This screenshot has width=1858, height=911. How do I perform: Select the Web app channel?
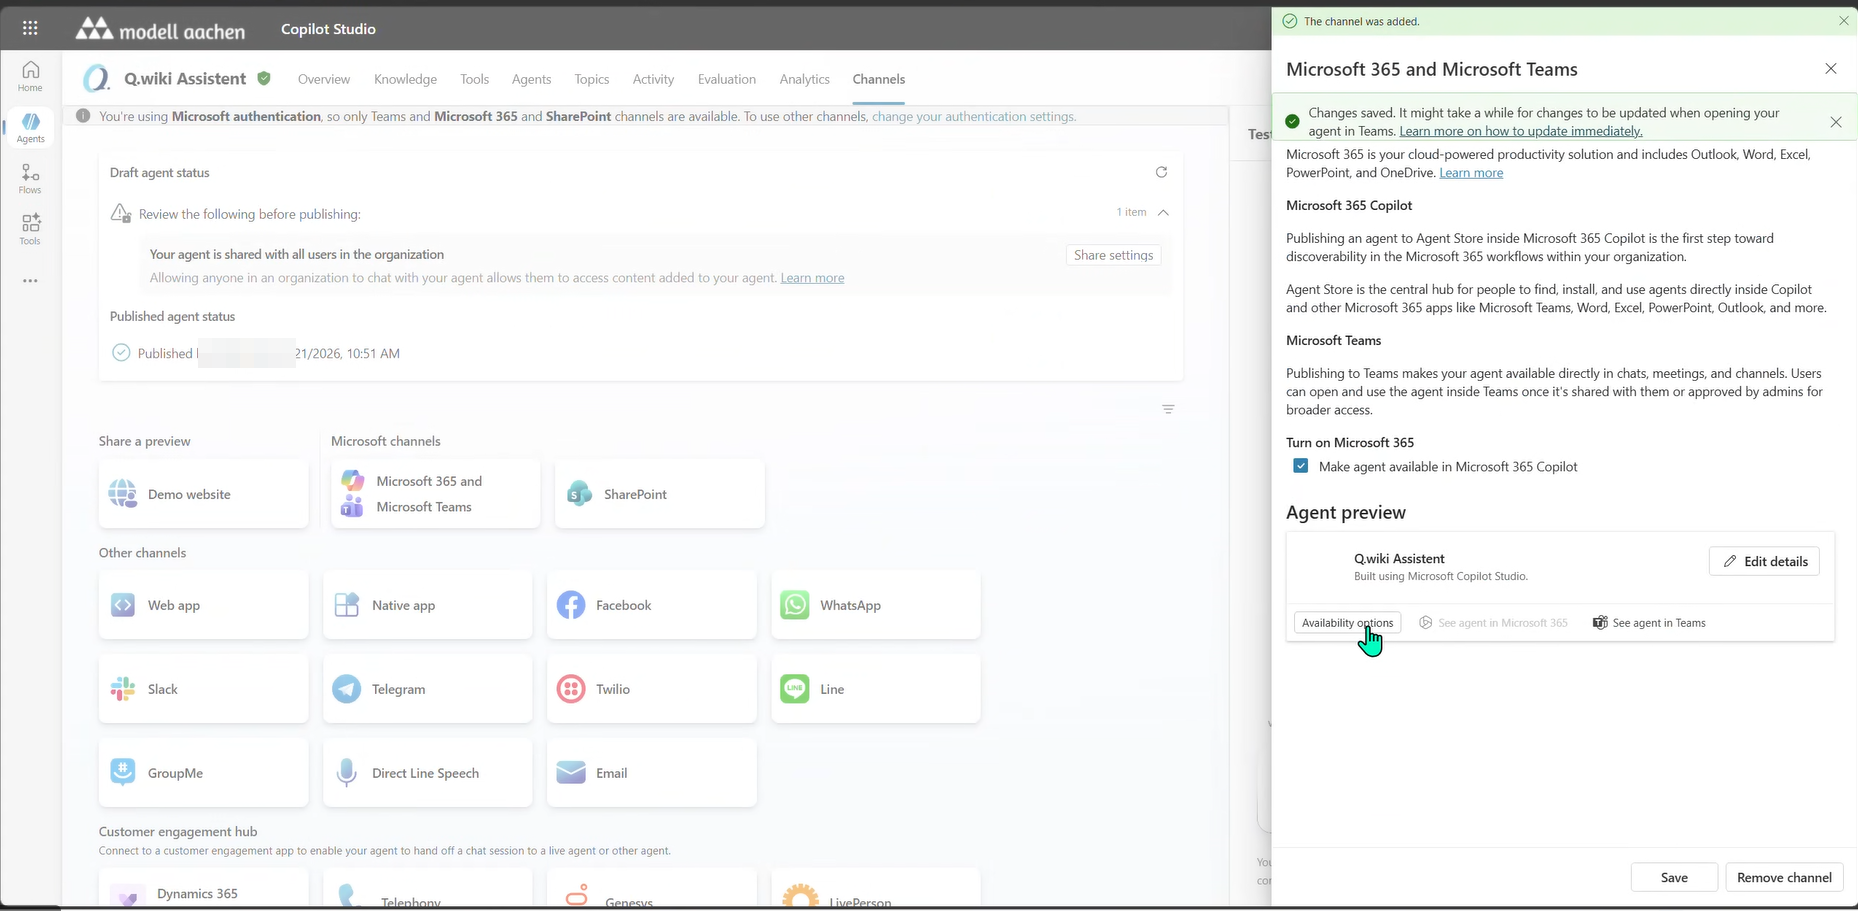pyautogui.click(x=204, y=605)
